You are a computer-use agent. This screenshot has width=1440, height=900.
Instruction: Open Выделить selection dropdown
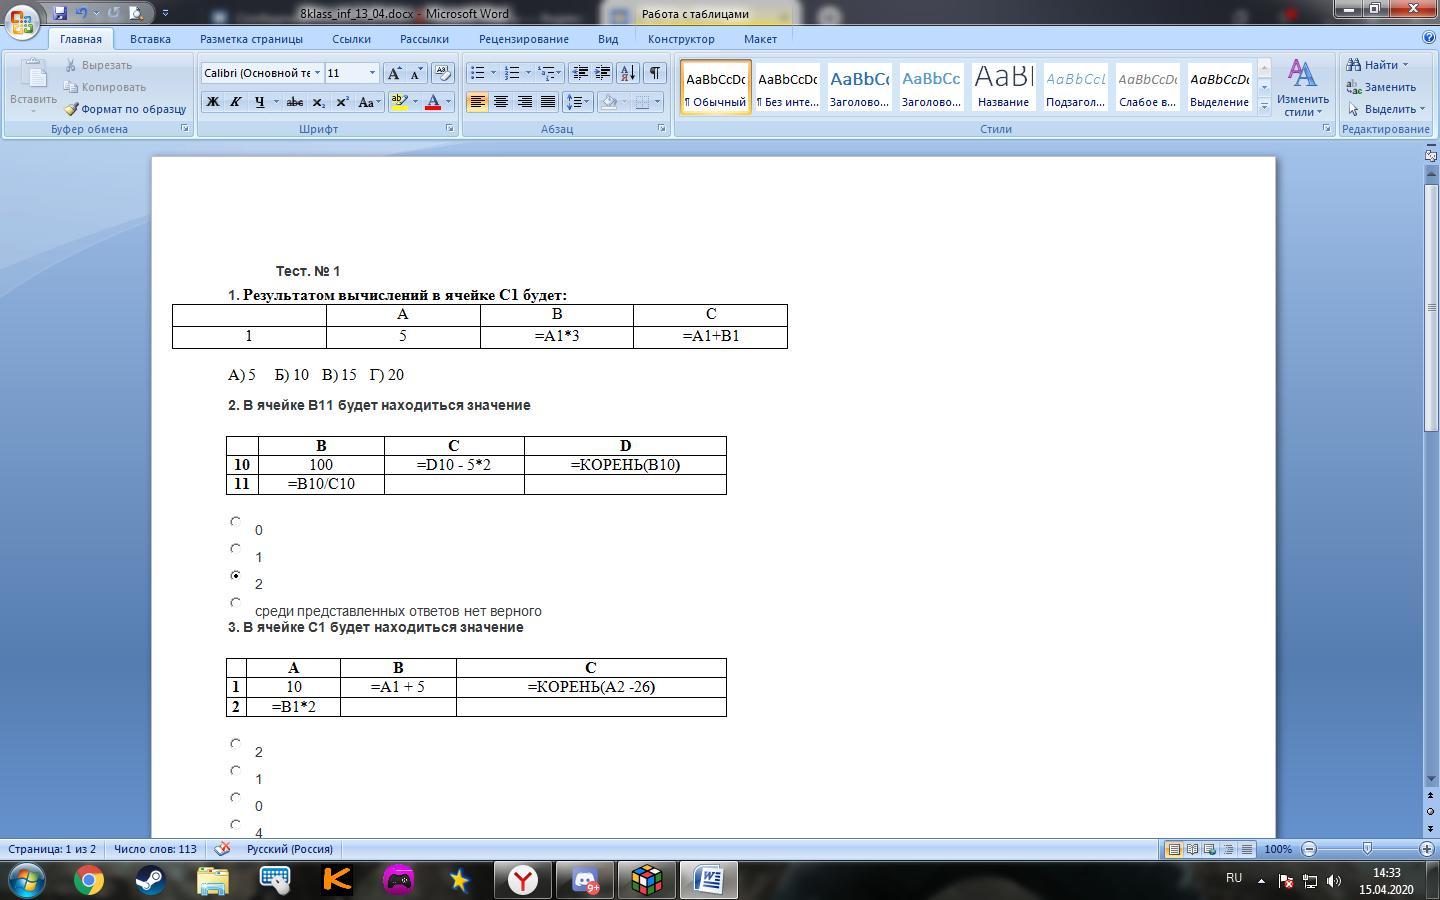click(x=1386, y=109)
